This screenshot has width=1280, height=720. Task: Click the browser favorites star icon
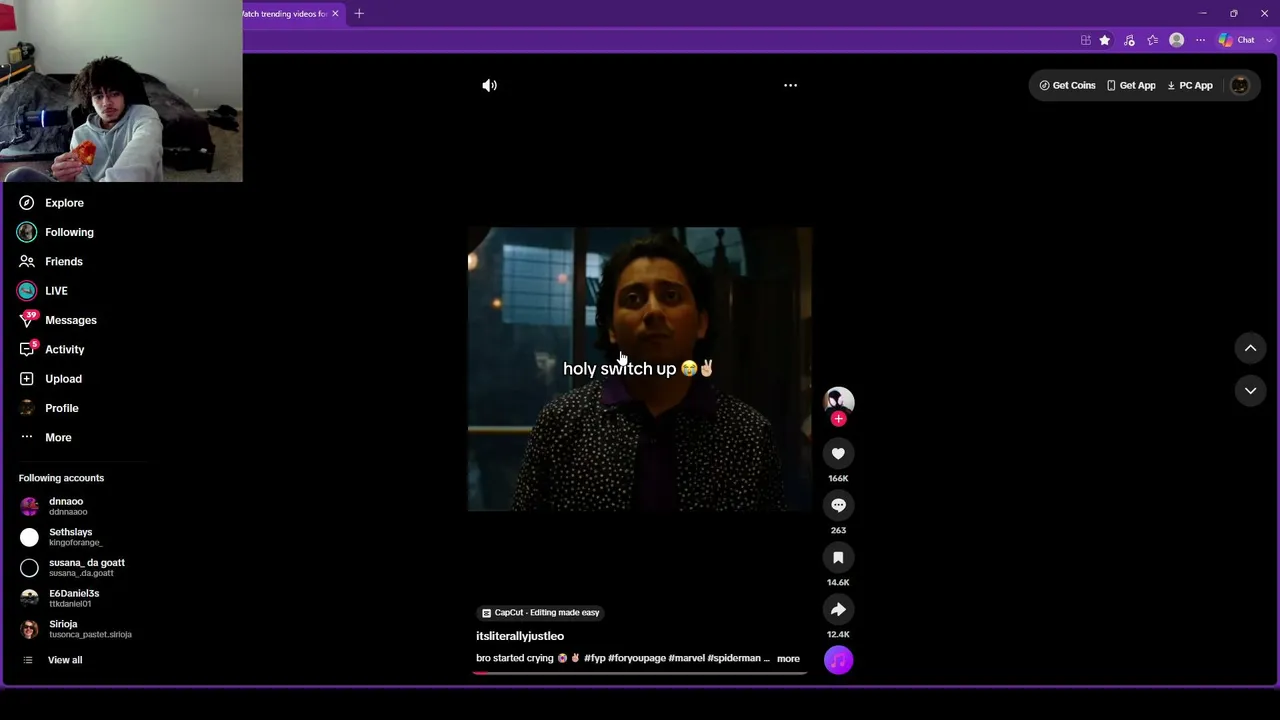click(x=1105, y=40)
